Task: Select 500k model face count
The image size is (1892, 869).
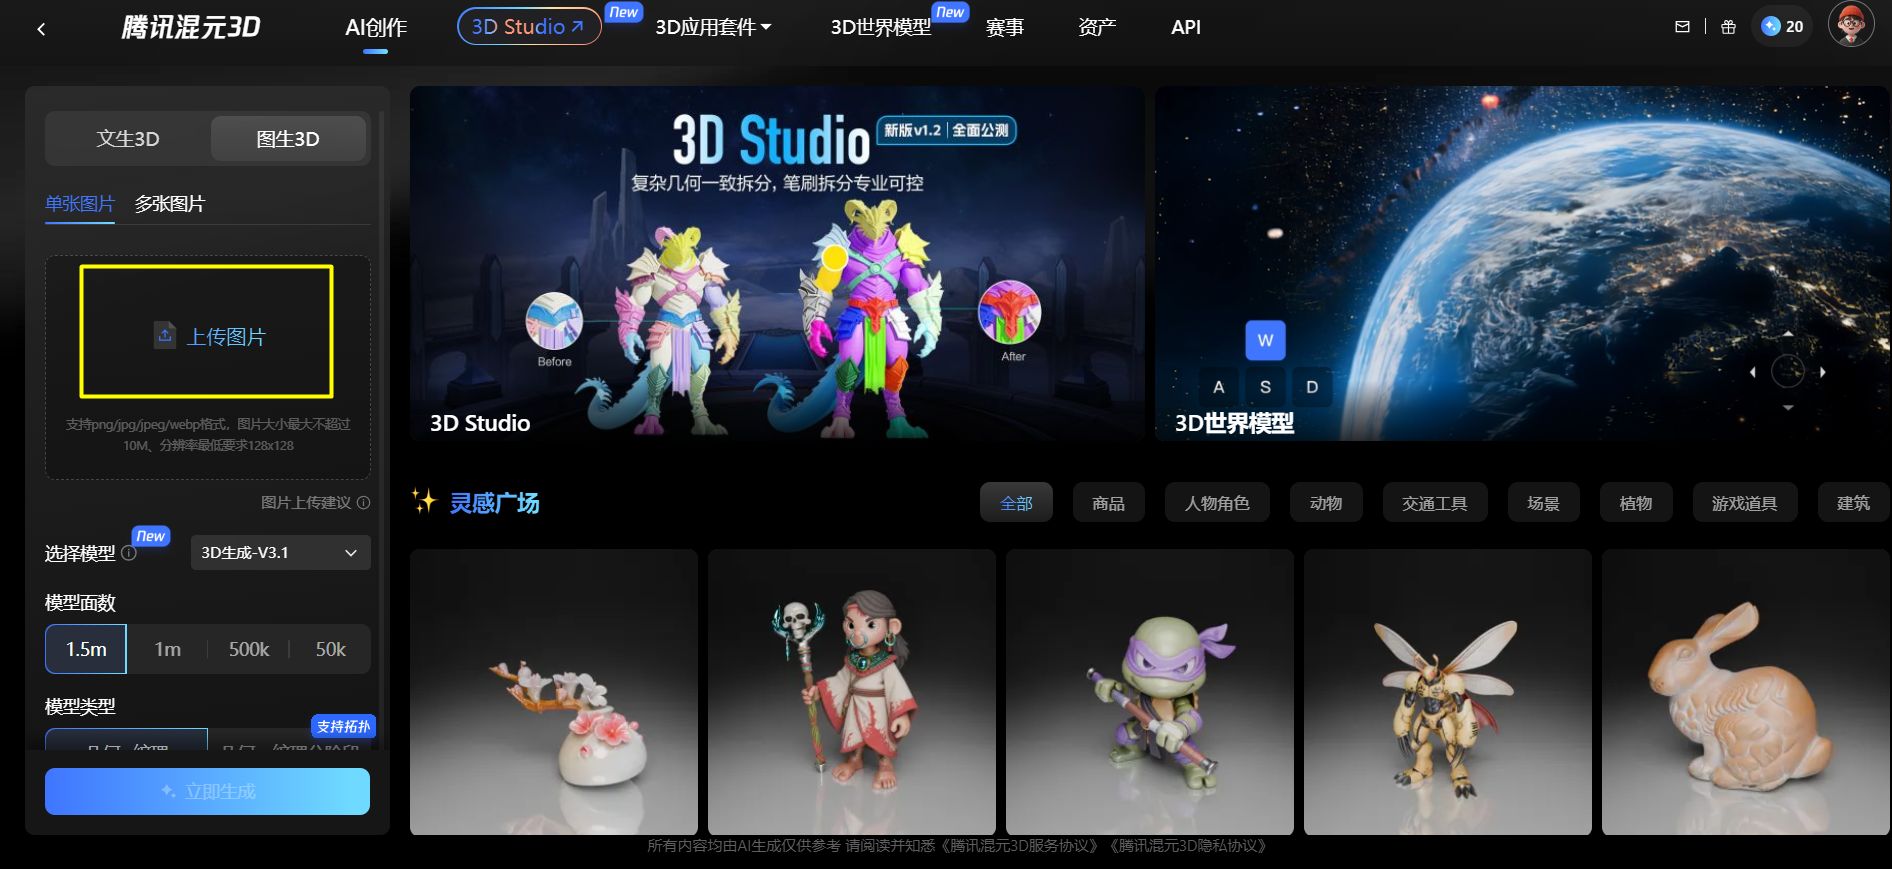Action: [249, 649]
